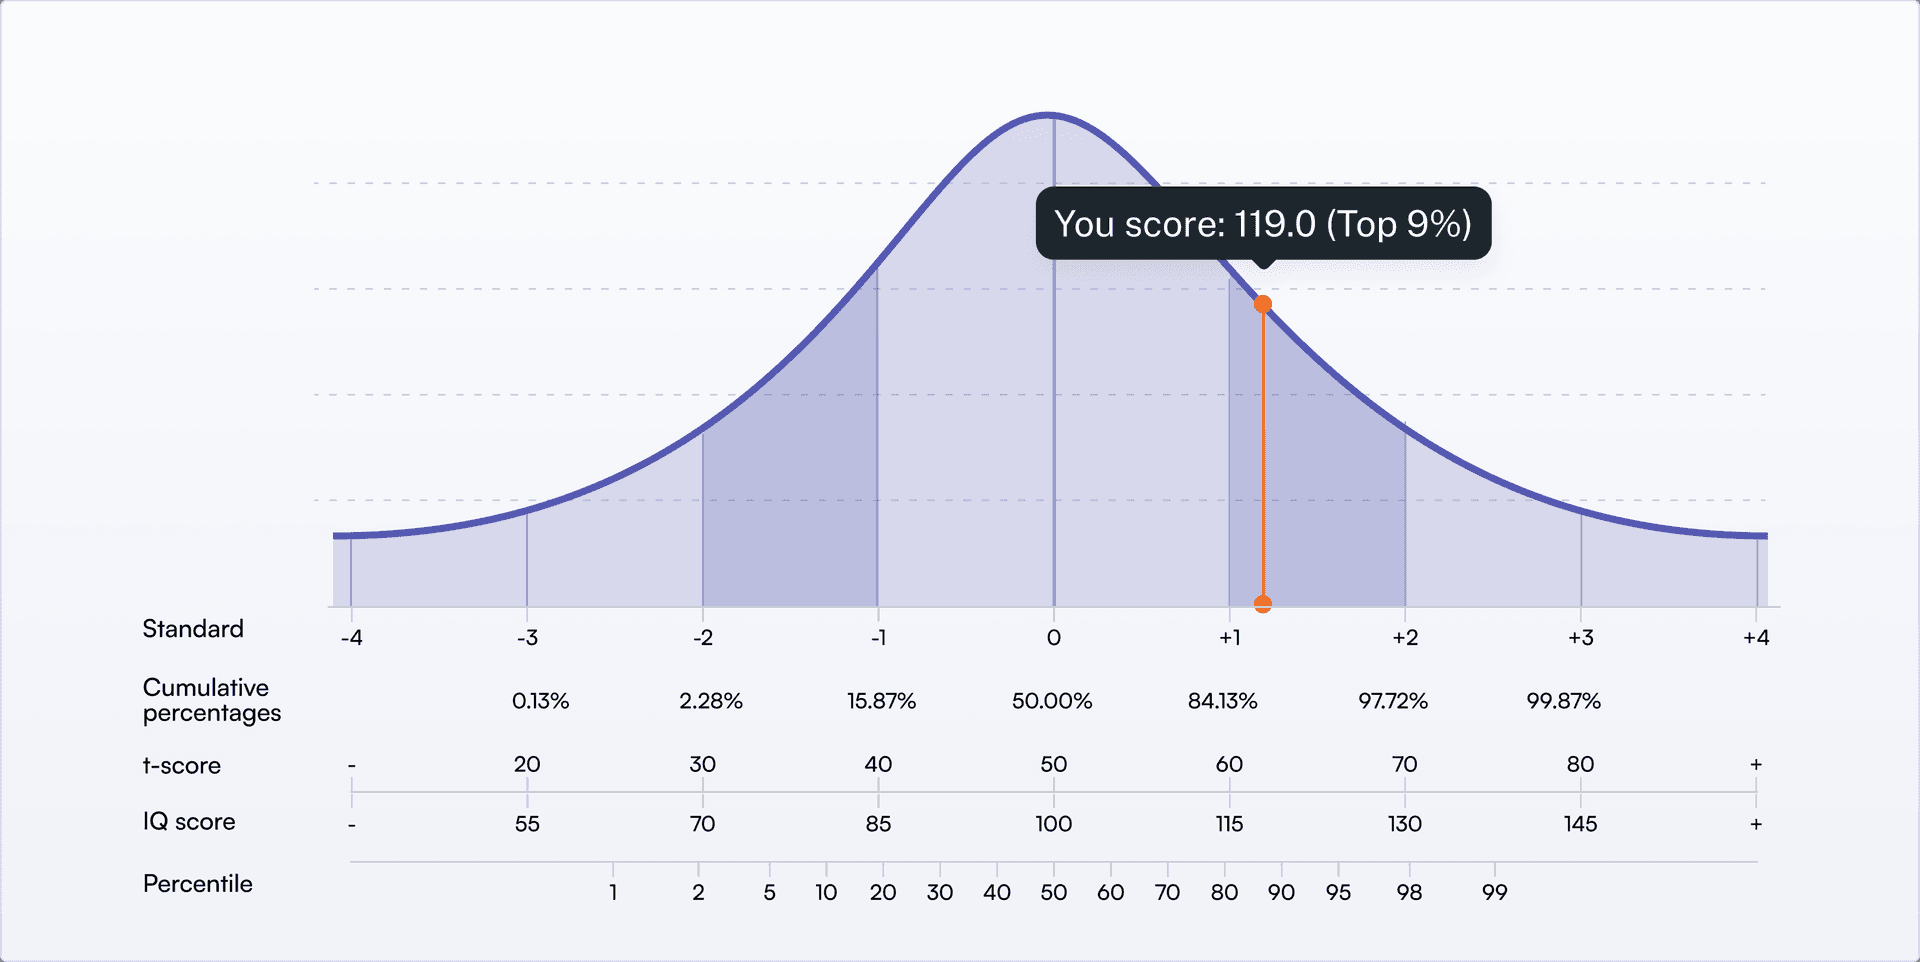The image size is (1920, 962).
Task: Click the t-score value 30
Action: pyautogui.click(x=703, y=765)
